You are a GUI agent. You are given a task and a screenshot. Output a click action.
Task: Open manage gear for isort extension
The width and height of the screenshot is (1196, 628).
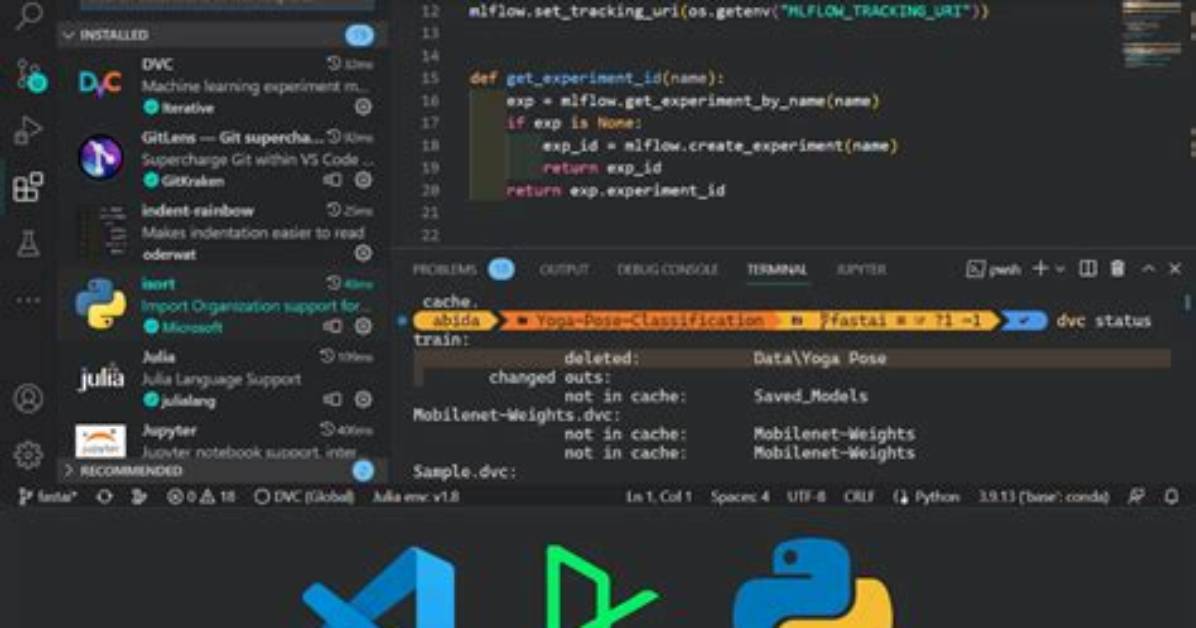coord(364,327)
